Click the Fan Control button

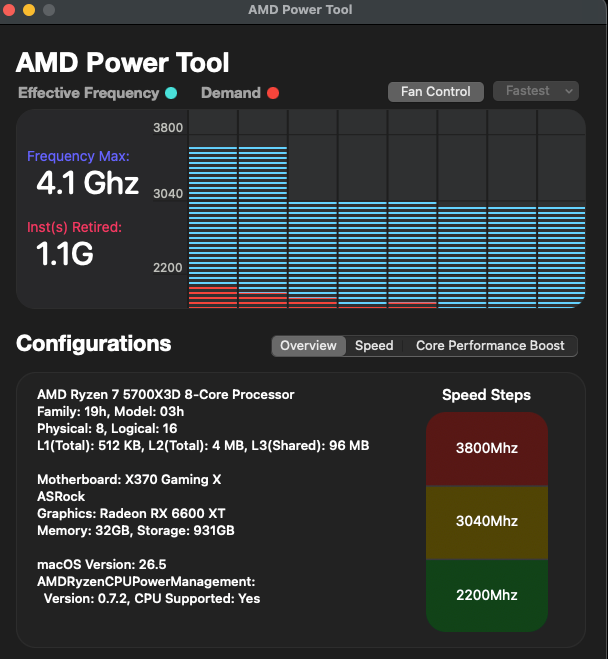pos(436,92)
